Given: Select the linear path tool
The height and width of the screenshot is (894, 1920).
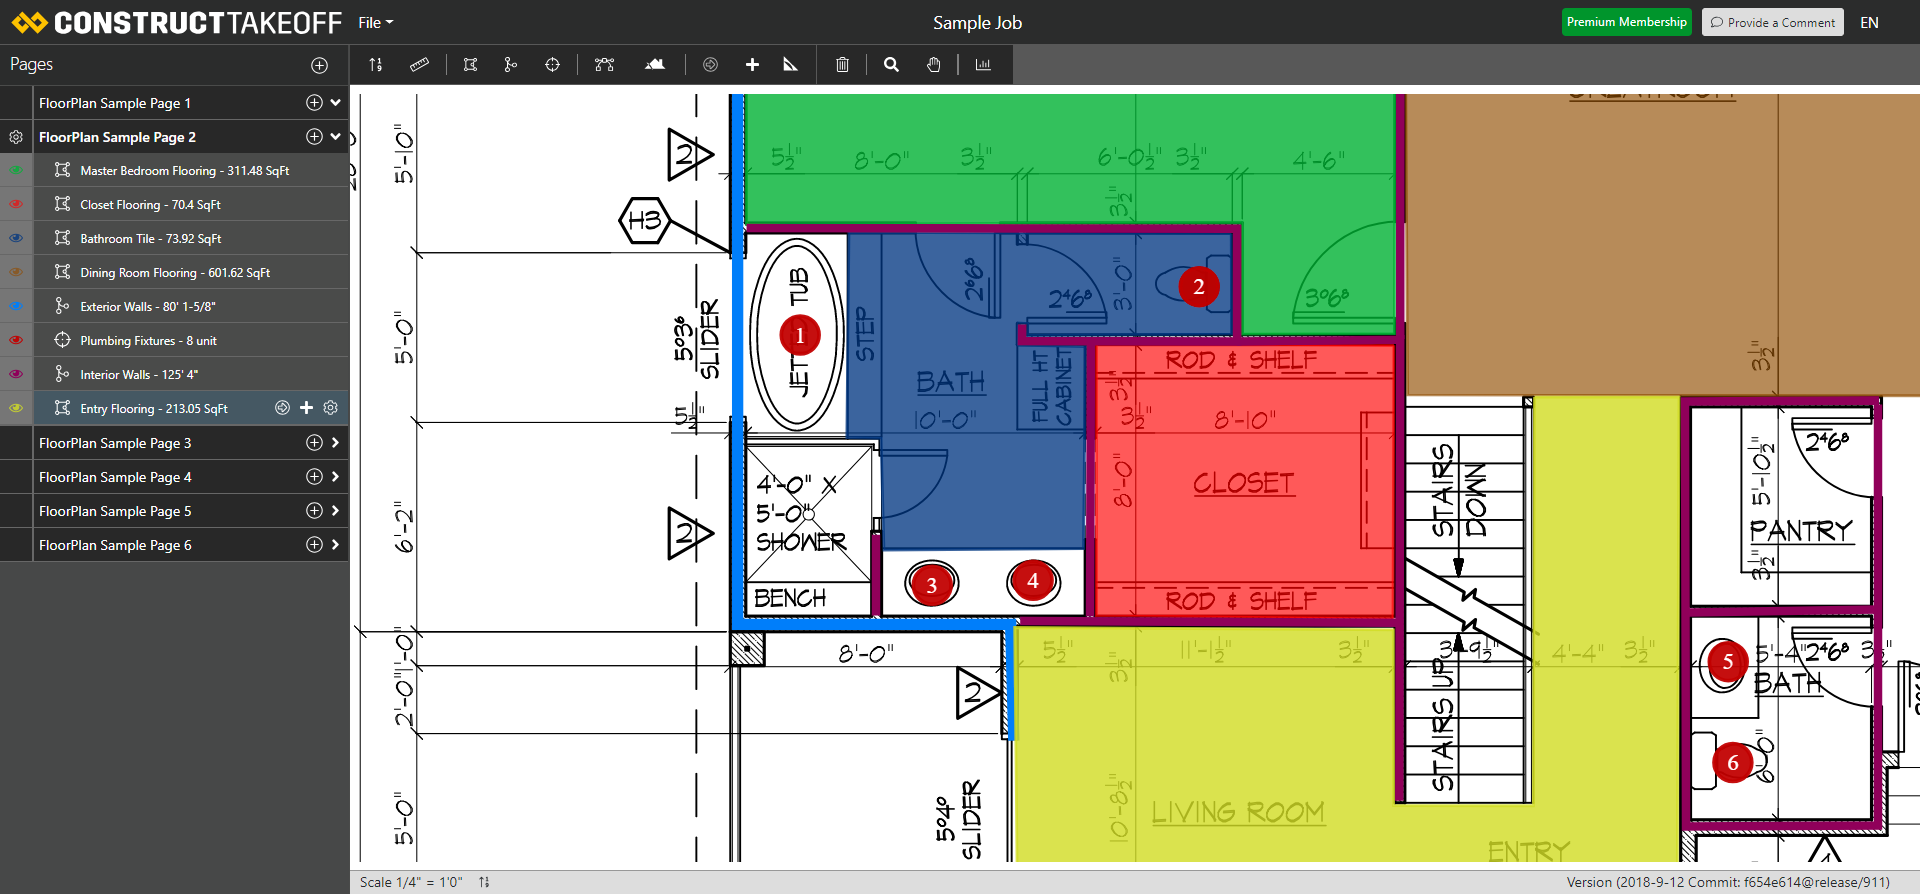Looking at the screenshot, I should 511,65.
